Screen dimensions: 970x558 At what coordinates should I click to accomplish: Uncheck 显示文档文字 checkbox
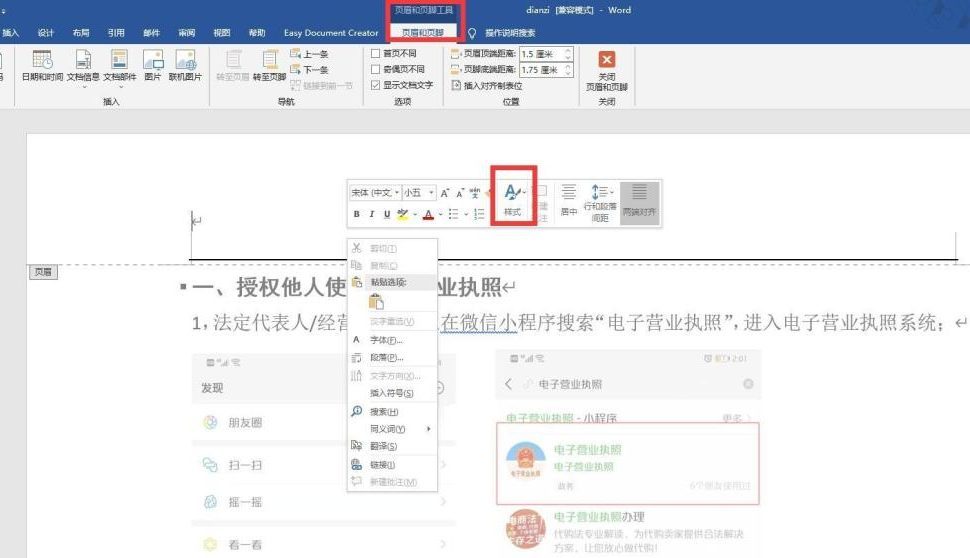pyautogui.click(x=375, y=85)
